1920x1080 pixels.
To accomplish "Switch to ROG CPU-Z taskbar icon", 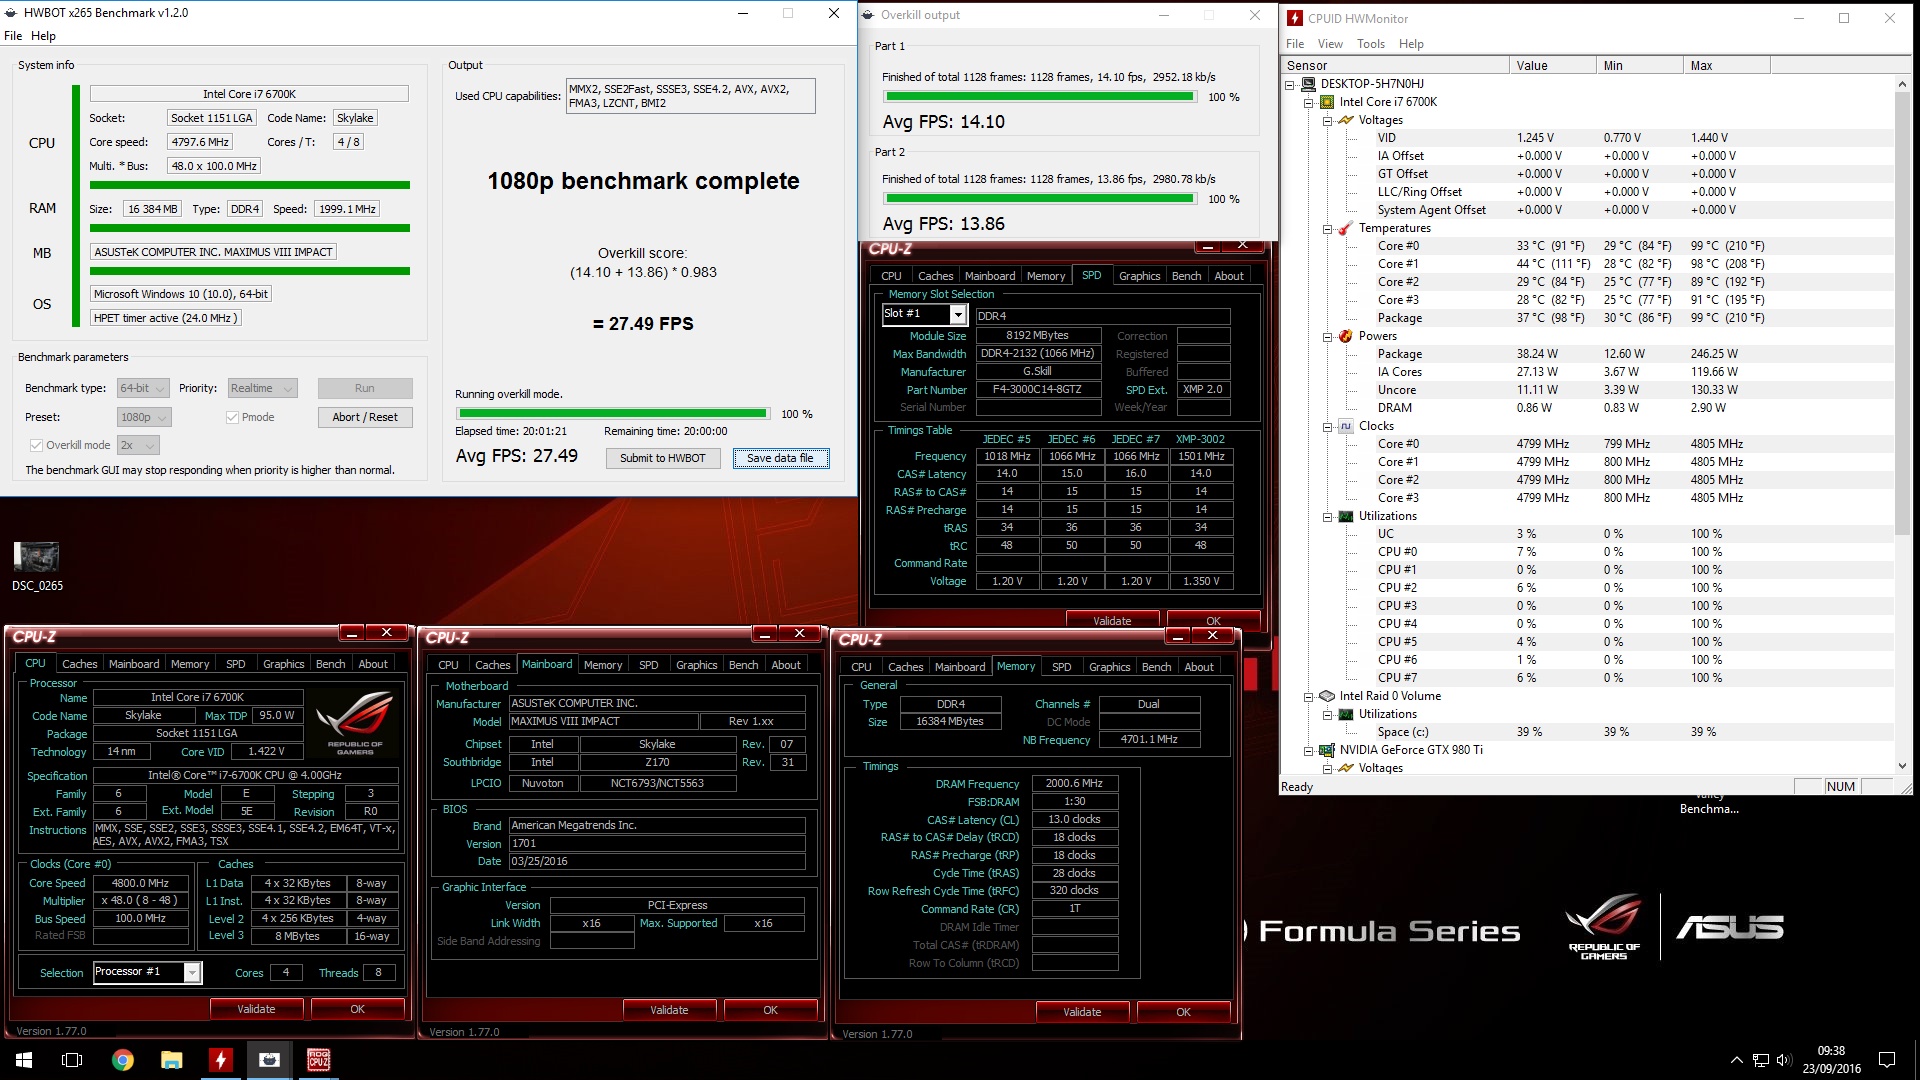I will (x=318, y=1060).
